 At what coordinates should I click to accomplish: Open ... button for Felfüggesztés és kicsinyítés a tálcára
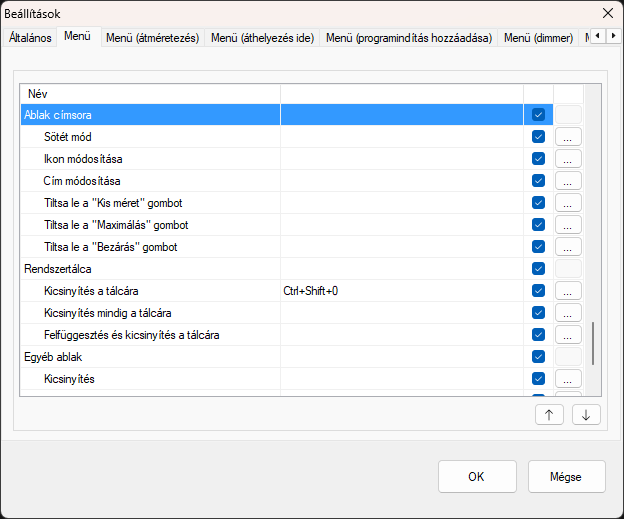[x=568, y=335]
